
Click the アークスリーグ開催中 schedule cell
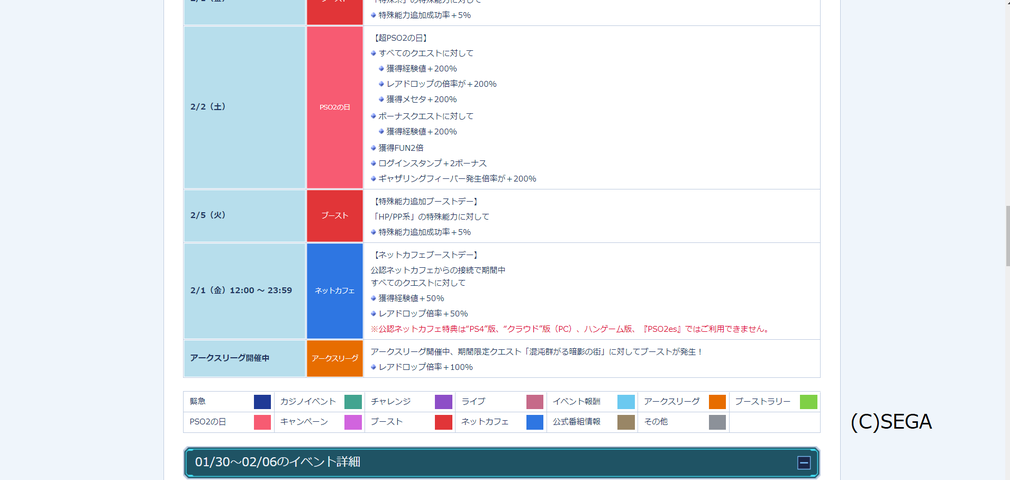click(x=245, y=358)
